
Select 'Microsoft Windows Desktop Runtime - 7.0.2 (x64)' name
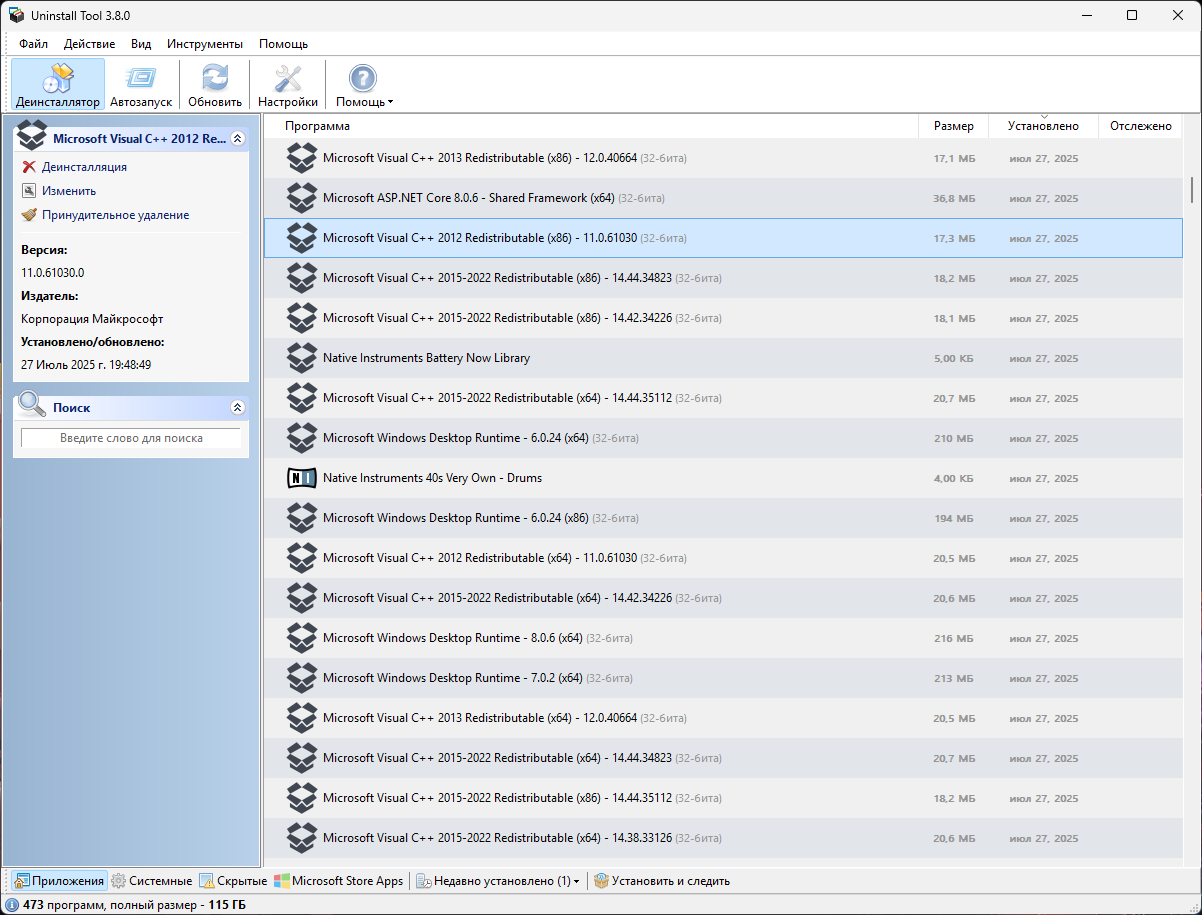453,678
